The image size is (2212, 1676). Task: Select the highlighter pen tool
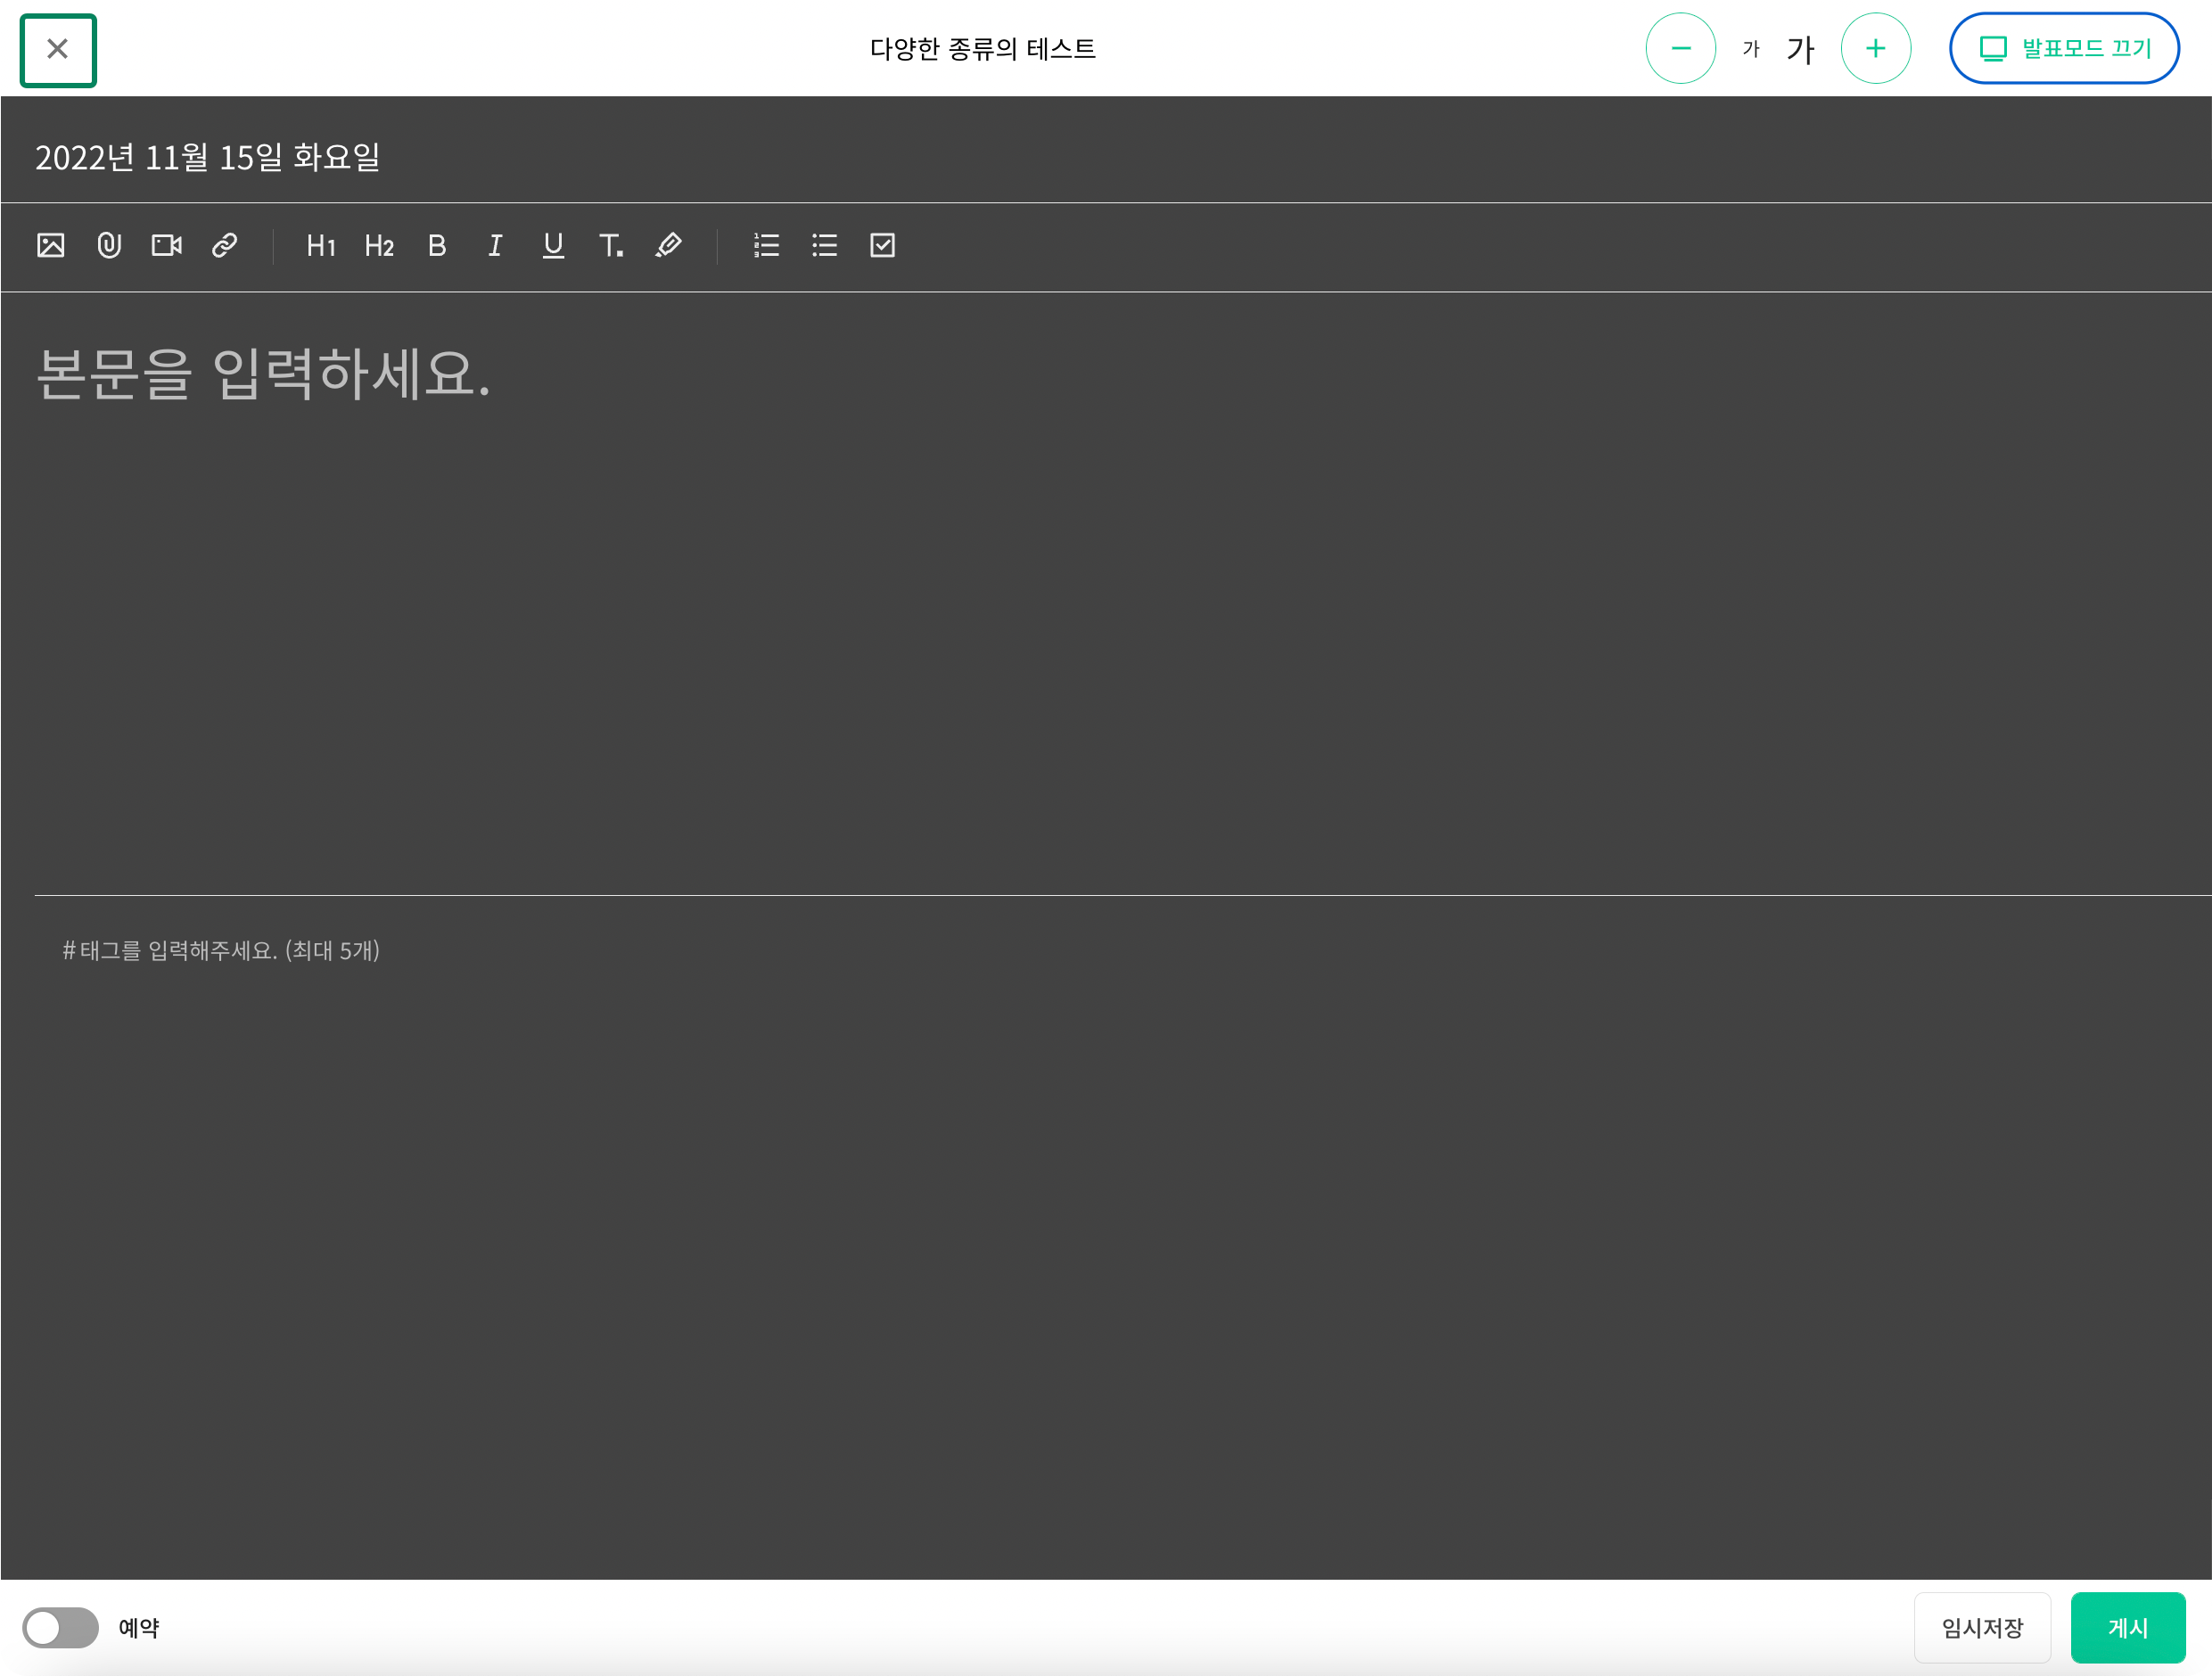669,246
